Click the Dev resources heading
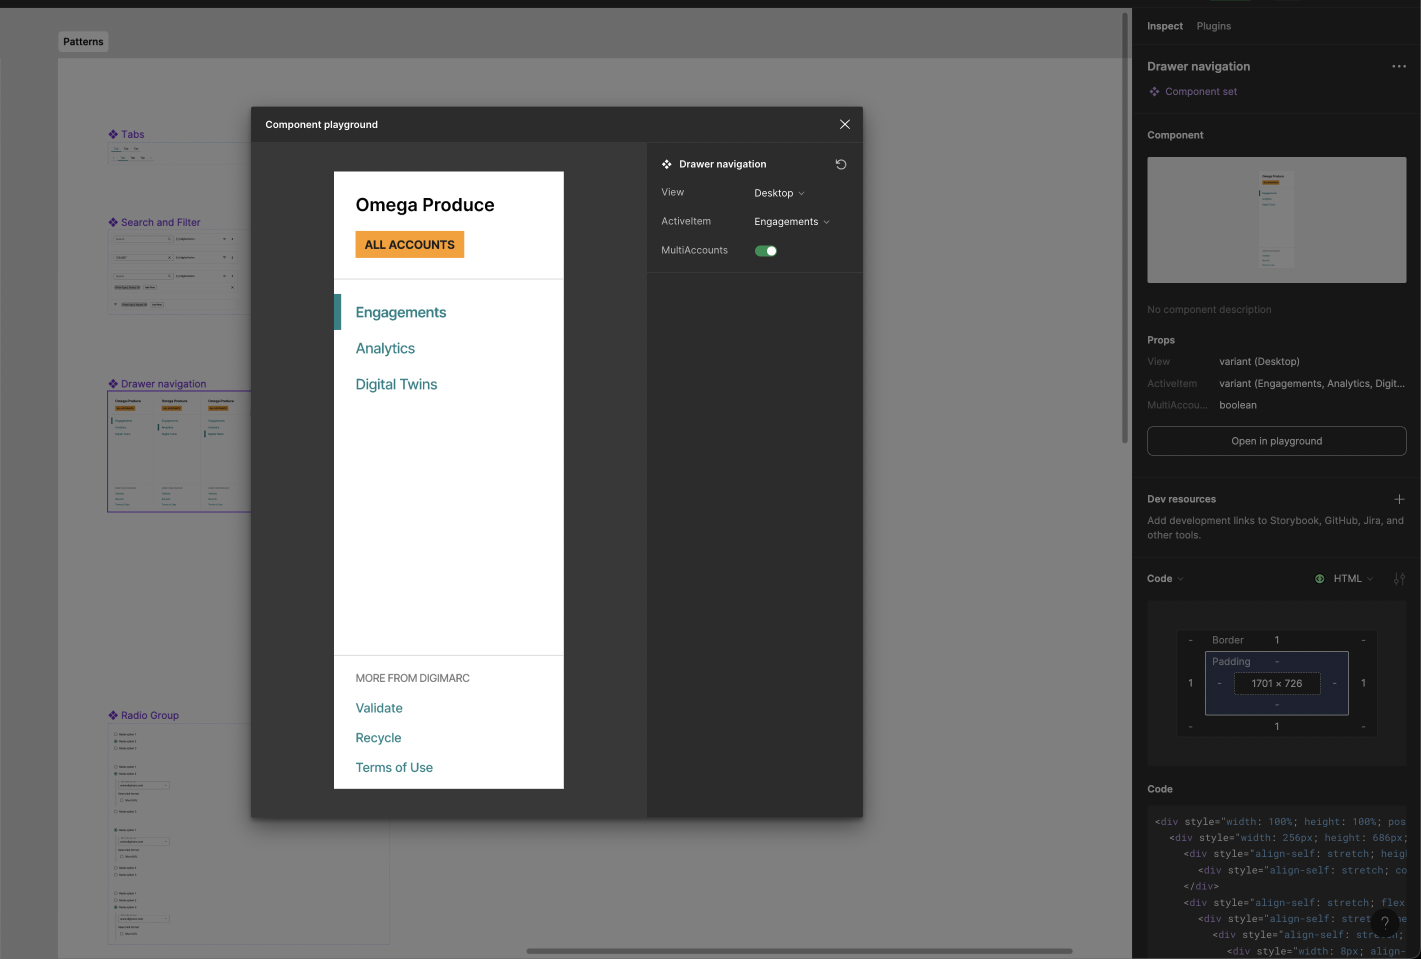The image size is (1421, 959). [x=1182, y=499]
